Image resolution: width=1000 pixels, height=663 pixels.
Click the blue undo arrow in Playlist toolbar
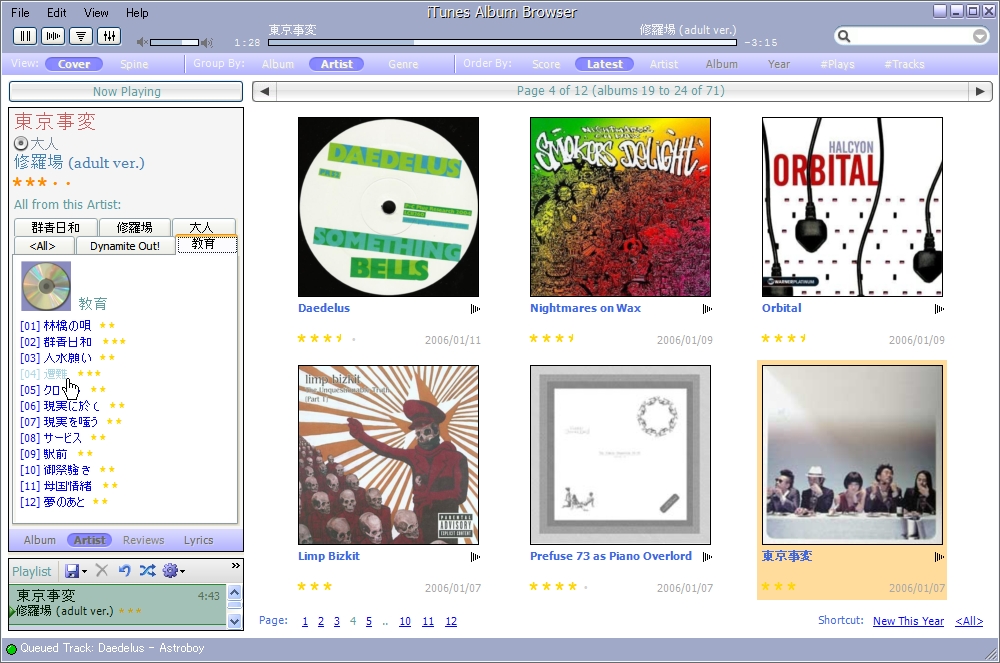124,571
